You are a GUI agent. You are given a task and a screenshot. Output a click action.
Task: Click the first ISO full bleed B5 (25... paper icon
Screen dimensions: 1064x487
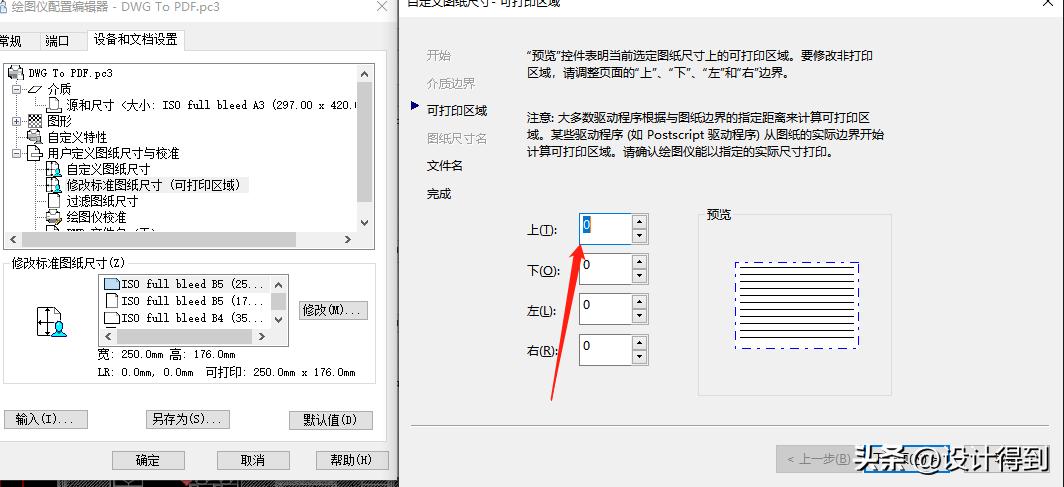coord(111,284)
